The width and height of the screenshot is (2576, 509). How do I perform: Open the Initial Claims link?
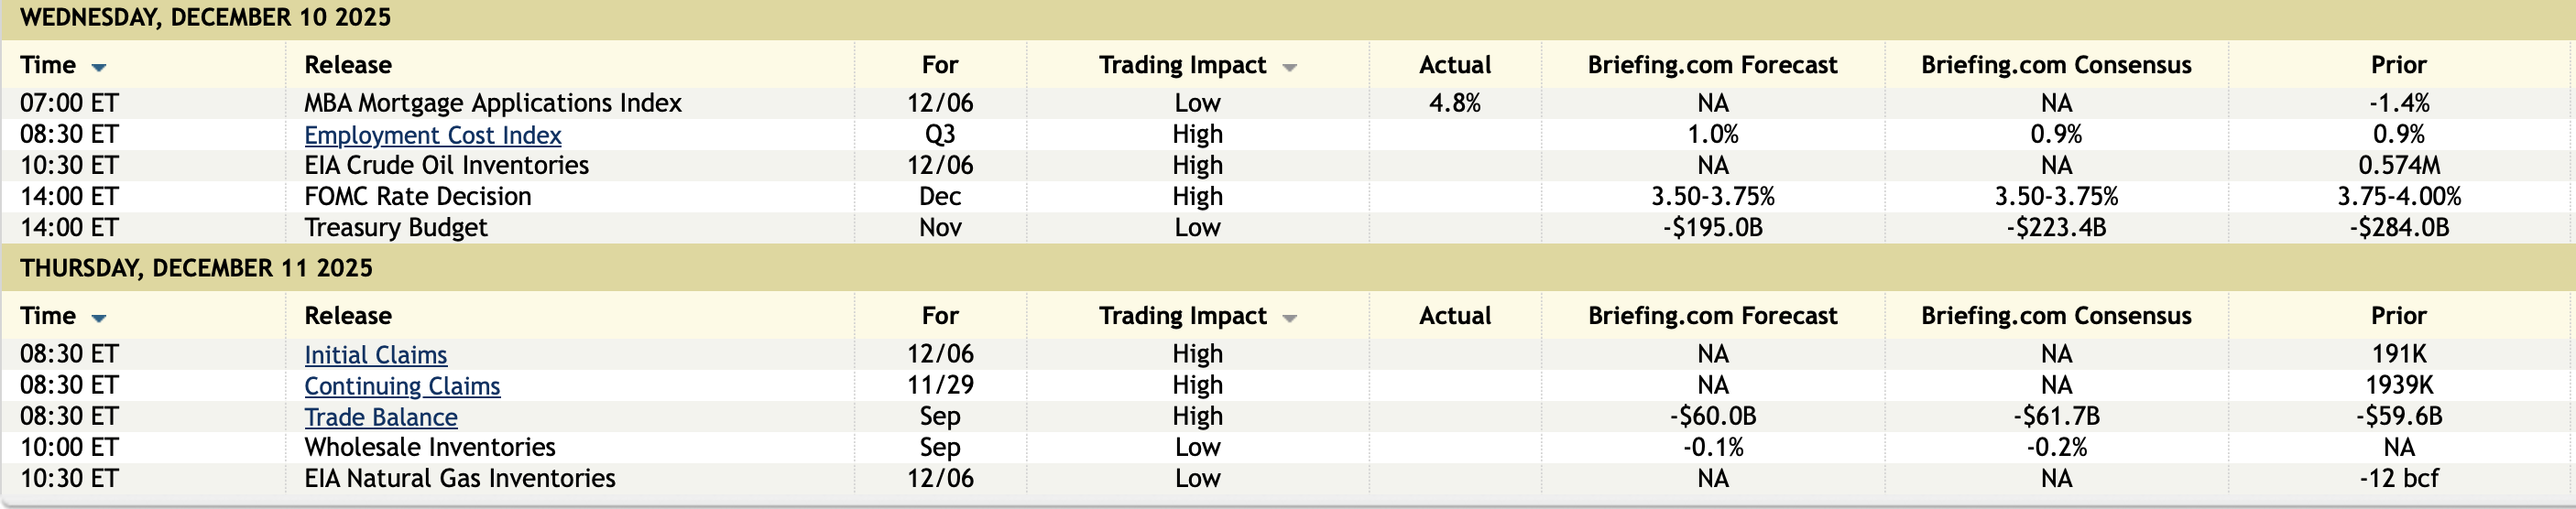375,355
